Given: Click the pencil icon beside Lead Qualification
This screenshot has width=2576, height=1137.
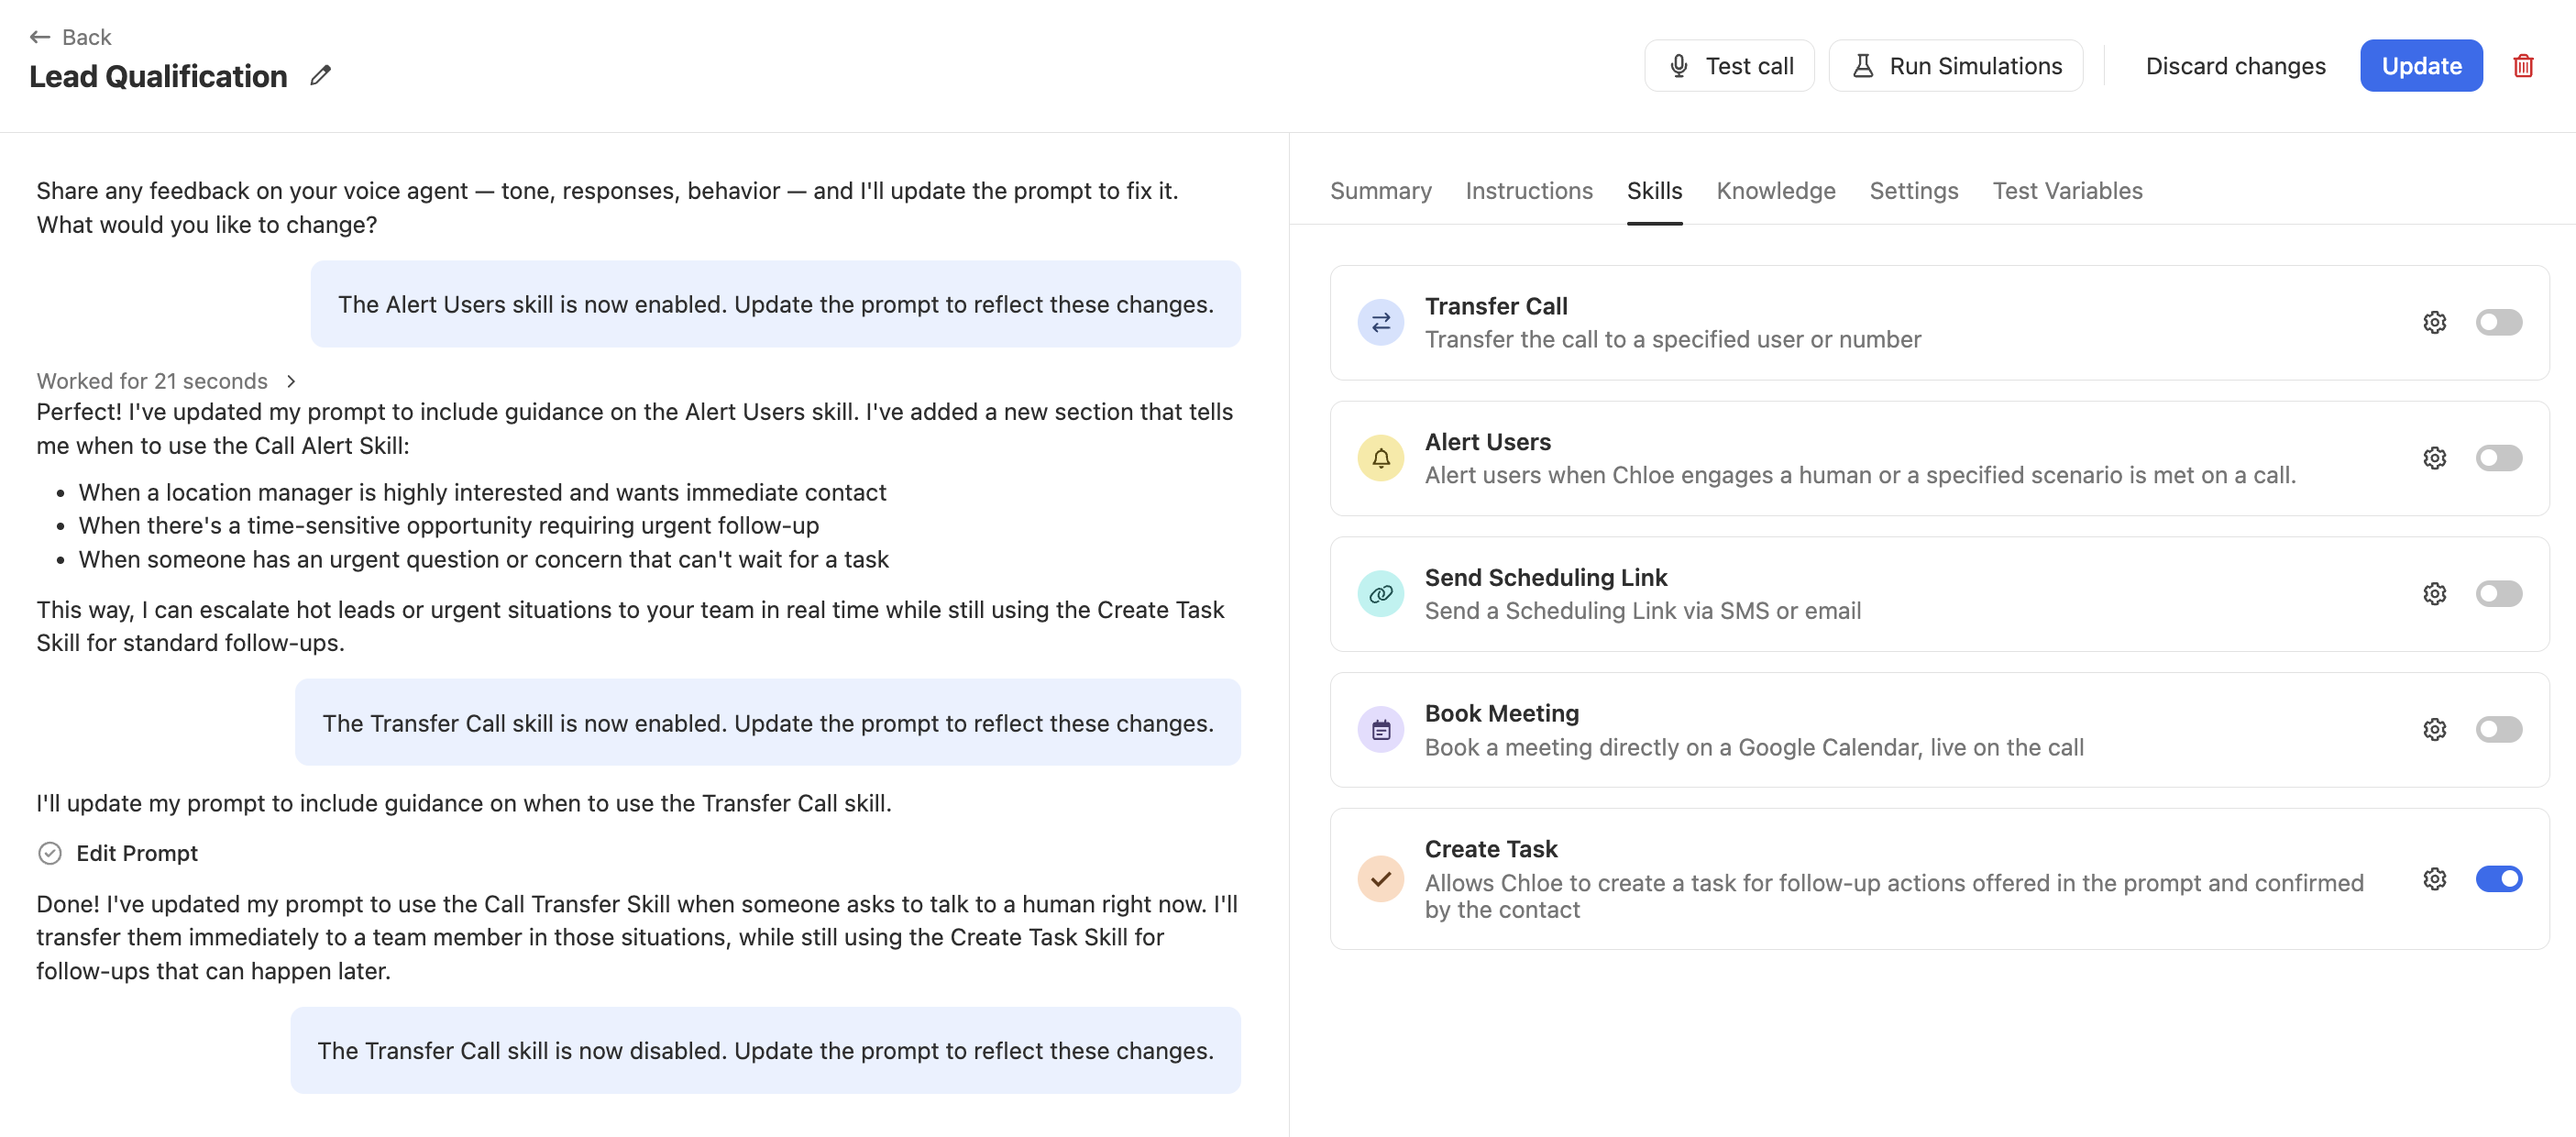Looking at the screenshot, I should click(x=320, y=75).
